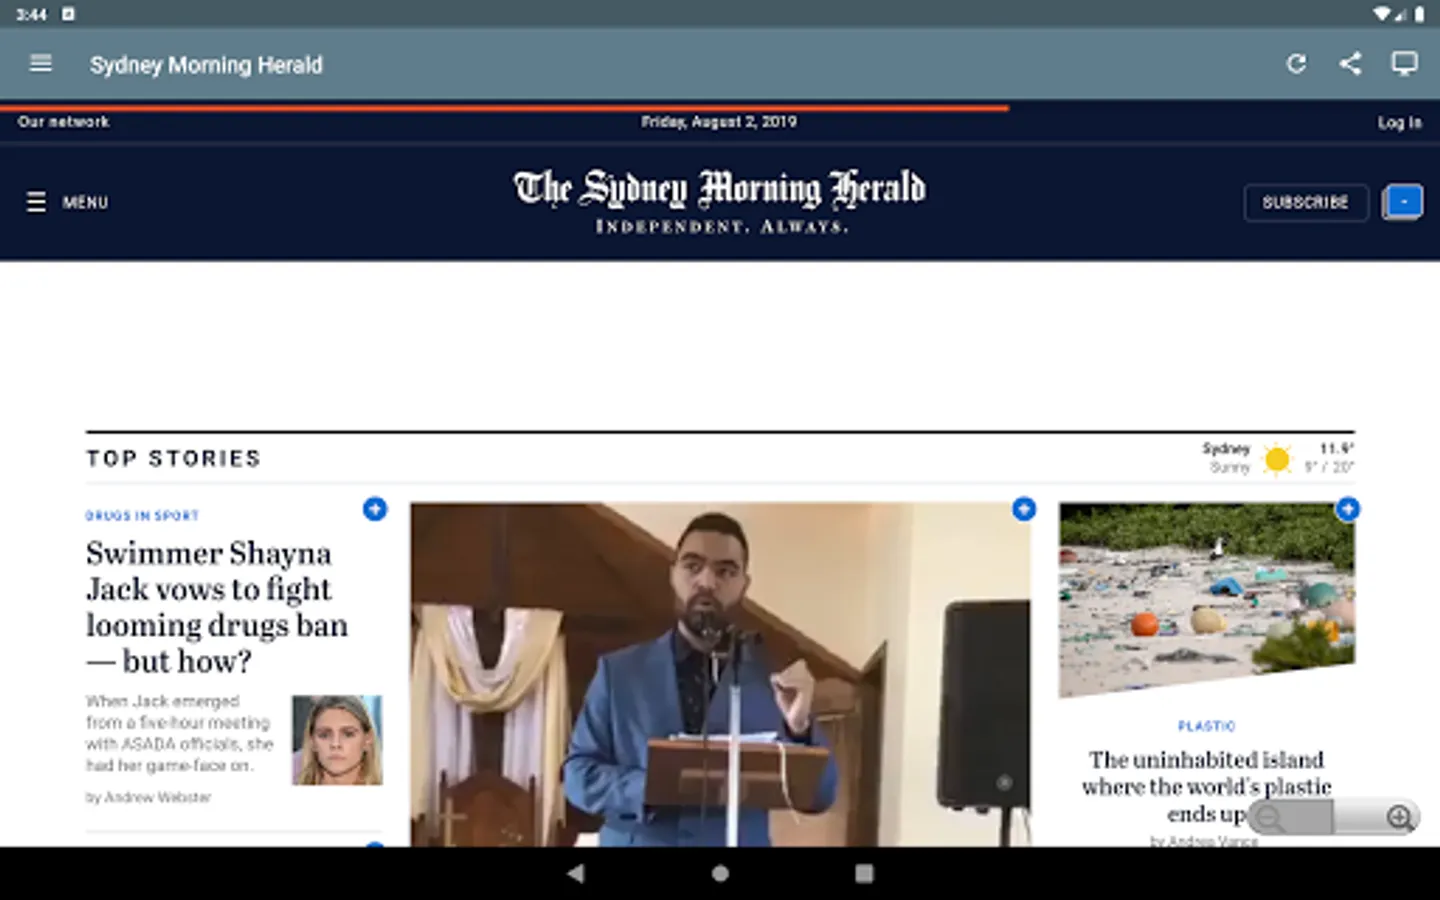This screenshot has width=1440, height=900.
Task: Open the PLASTIC category label
Action: click(1206, 726)
